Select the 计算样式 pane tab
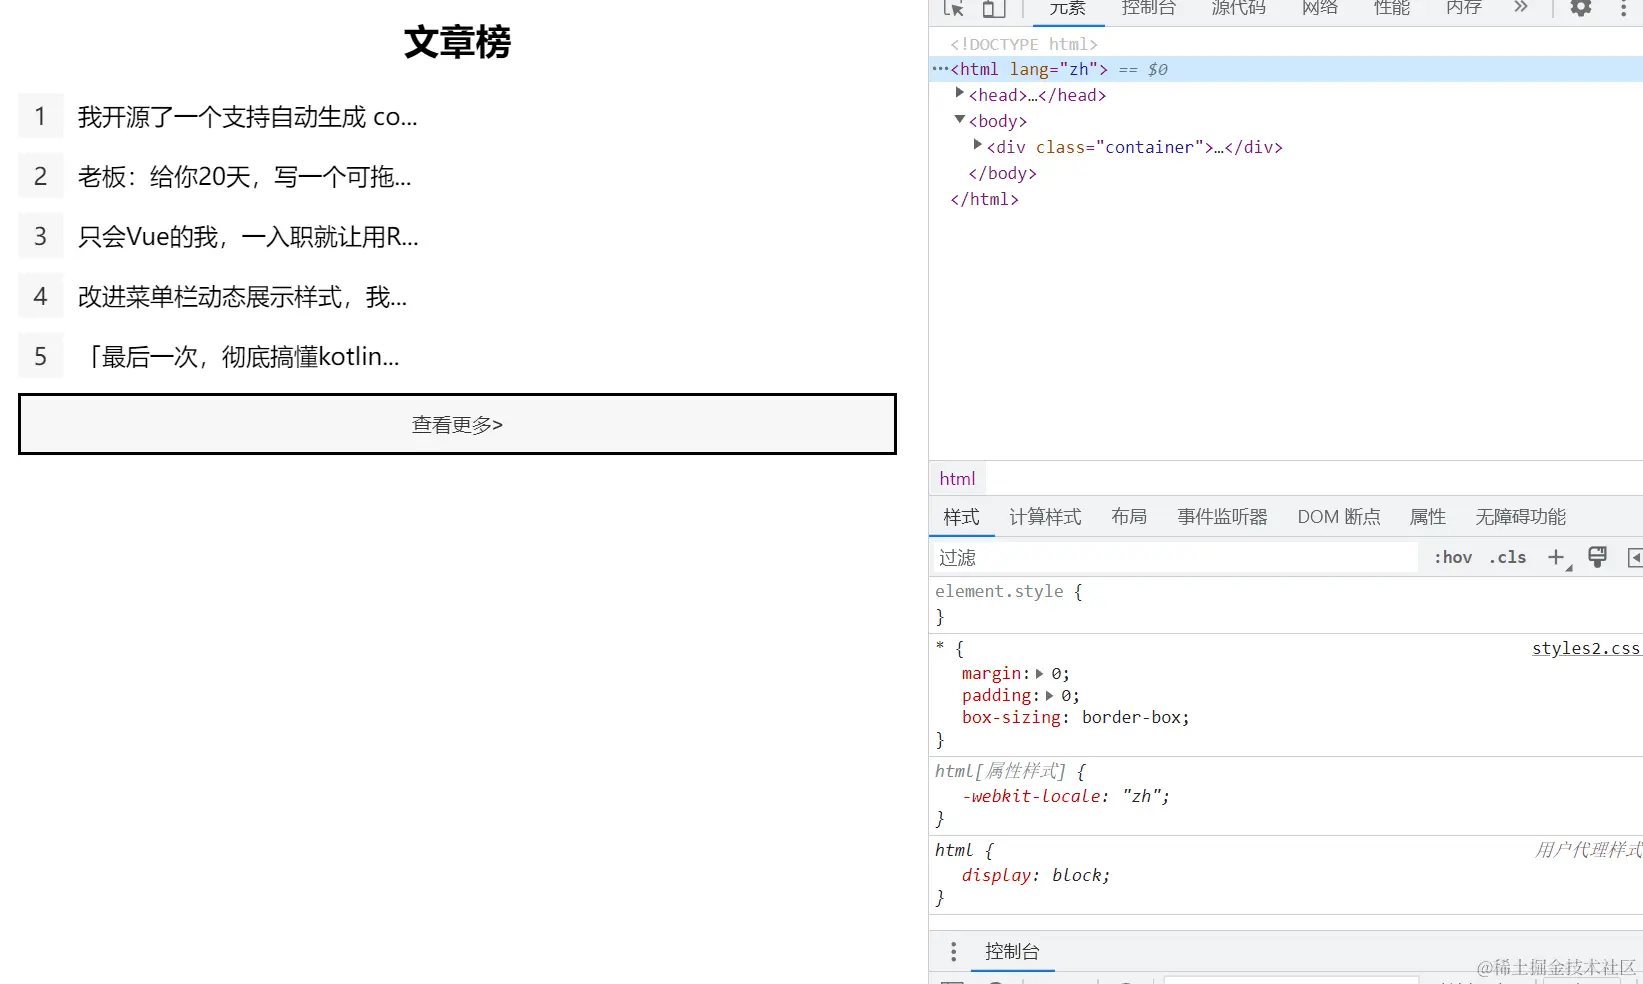Viewport: 1643px width, 984px height. [1045, 517]
